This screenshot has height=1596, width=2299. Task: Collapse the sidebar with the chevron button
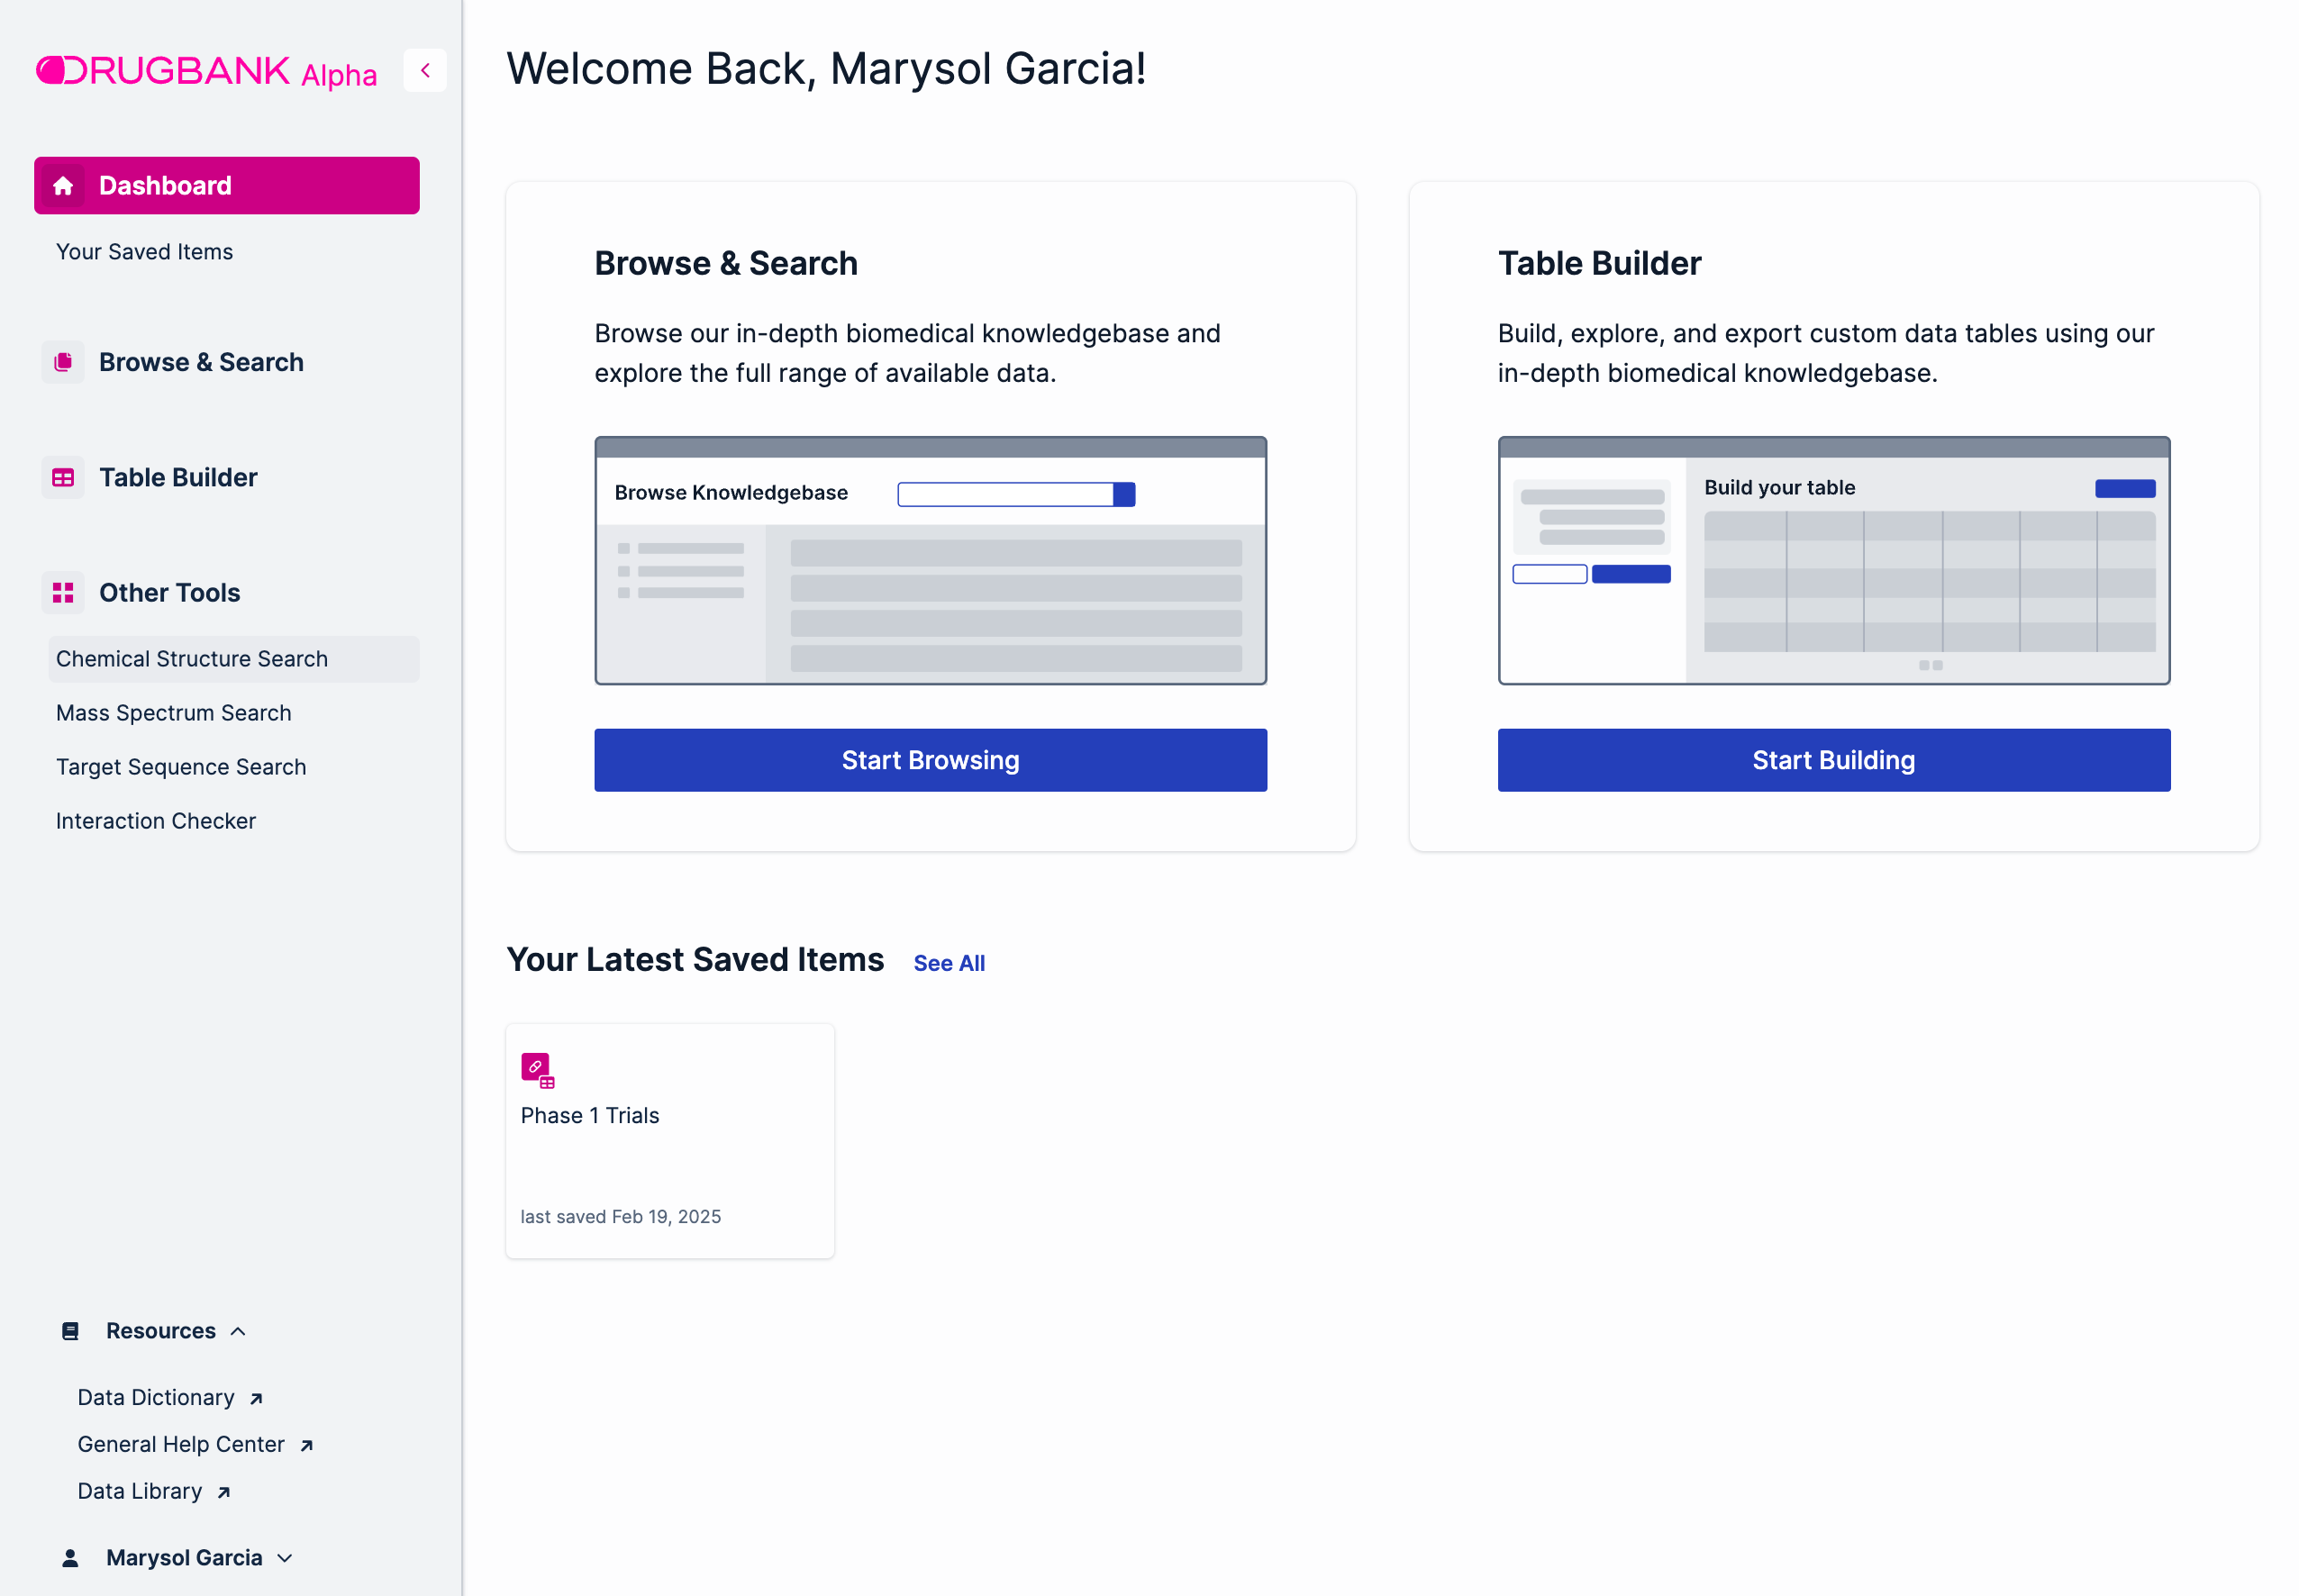tap(425, 71)
